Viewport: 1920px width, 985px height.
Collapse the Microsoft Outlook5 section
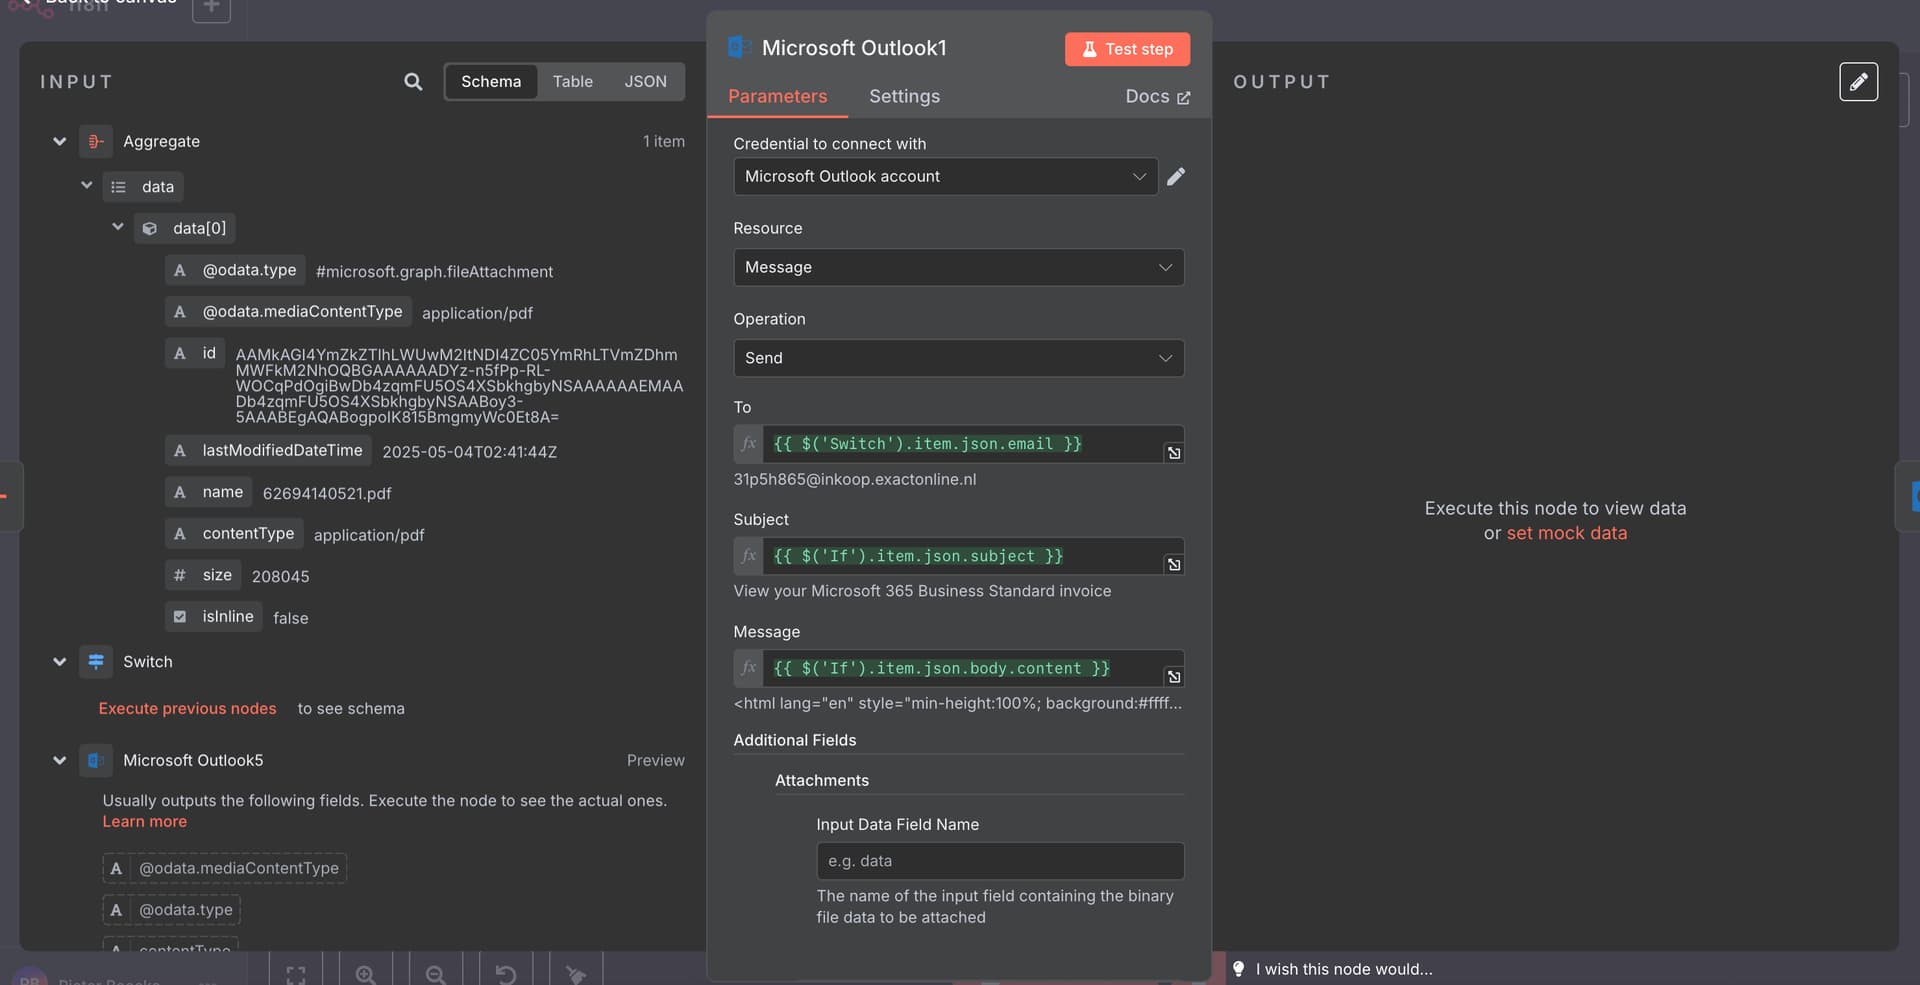pyautogui.click(x=60, y=761)
